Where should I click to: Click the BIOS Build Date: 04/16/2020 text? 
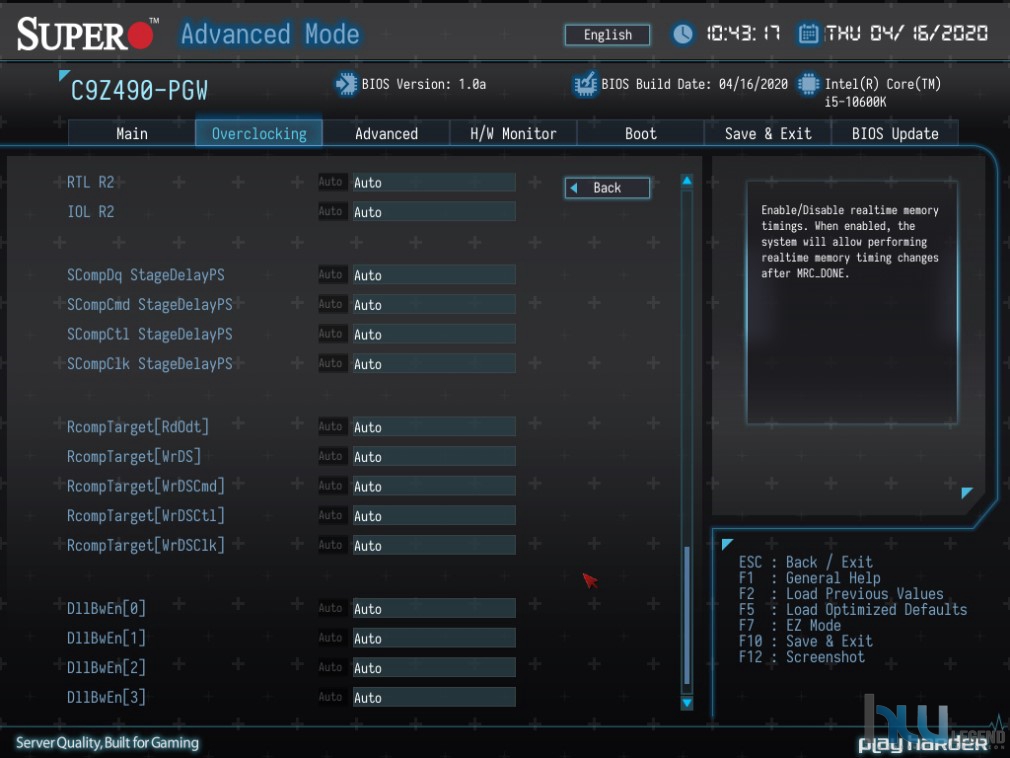click(694, 84)
